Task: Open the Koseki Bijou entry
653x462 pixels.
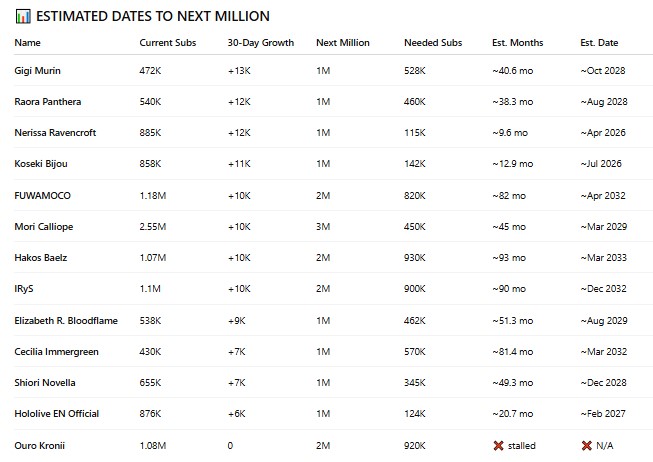Action: tap(41, 164)
